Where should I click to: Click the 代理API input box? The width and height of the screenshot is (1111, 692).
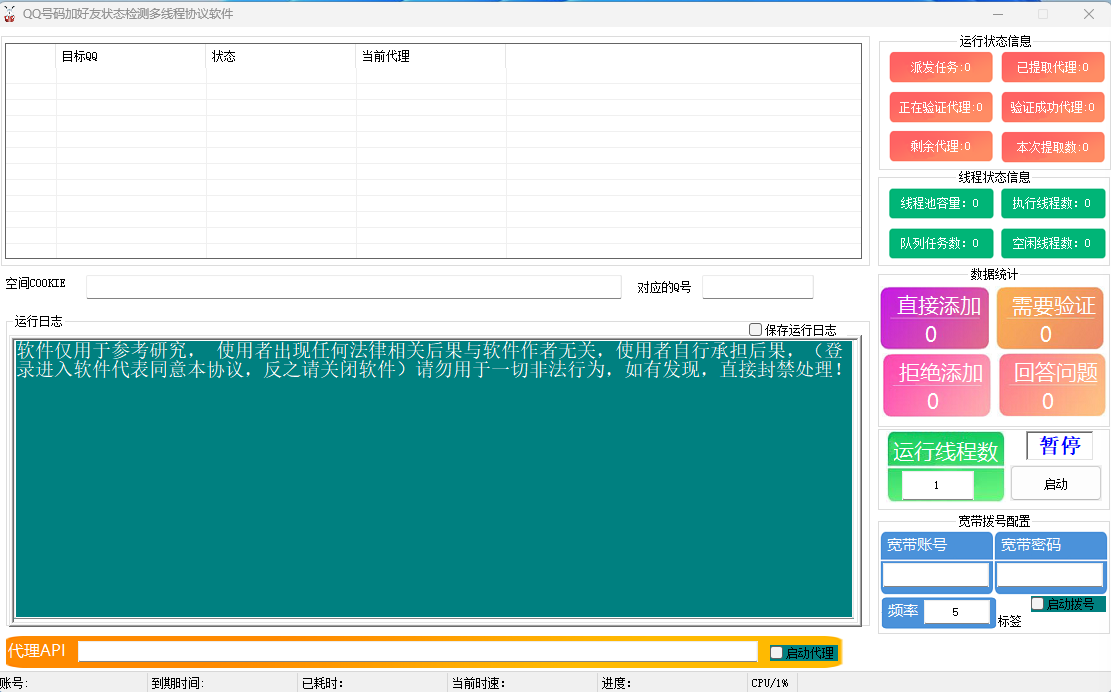coord(417,651)
